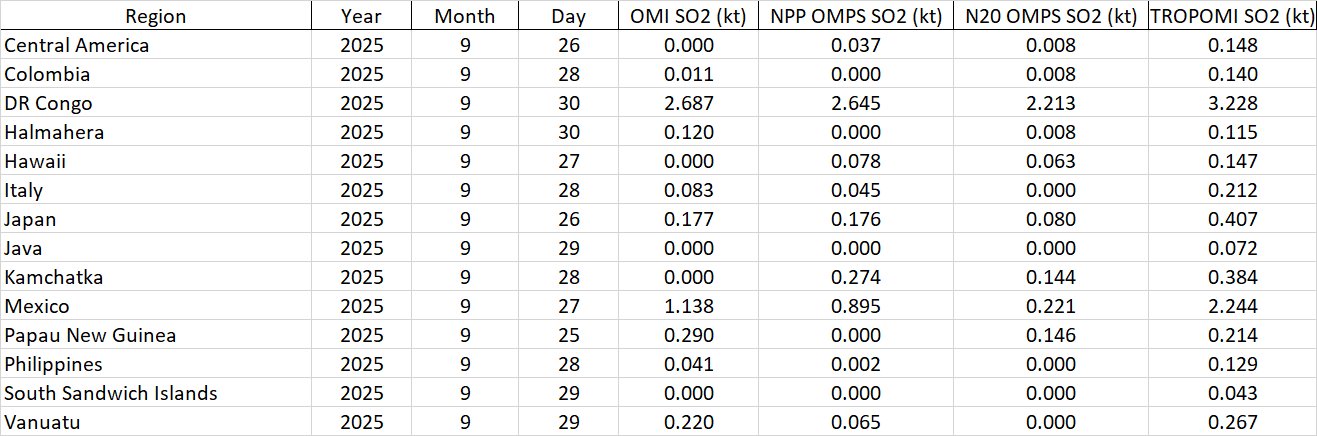Click the Day cell for Papau New Guinea
This screenshot has height=436, width=1317.
(568, 335)
